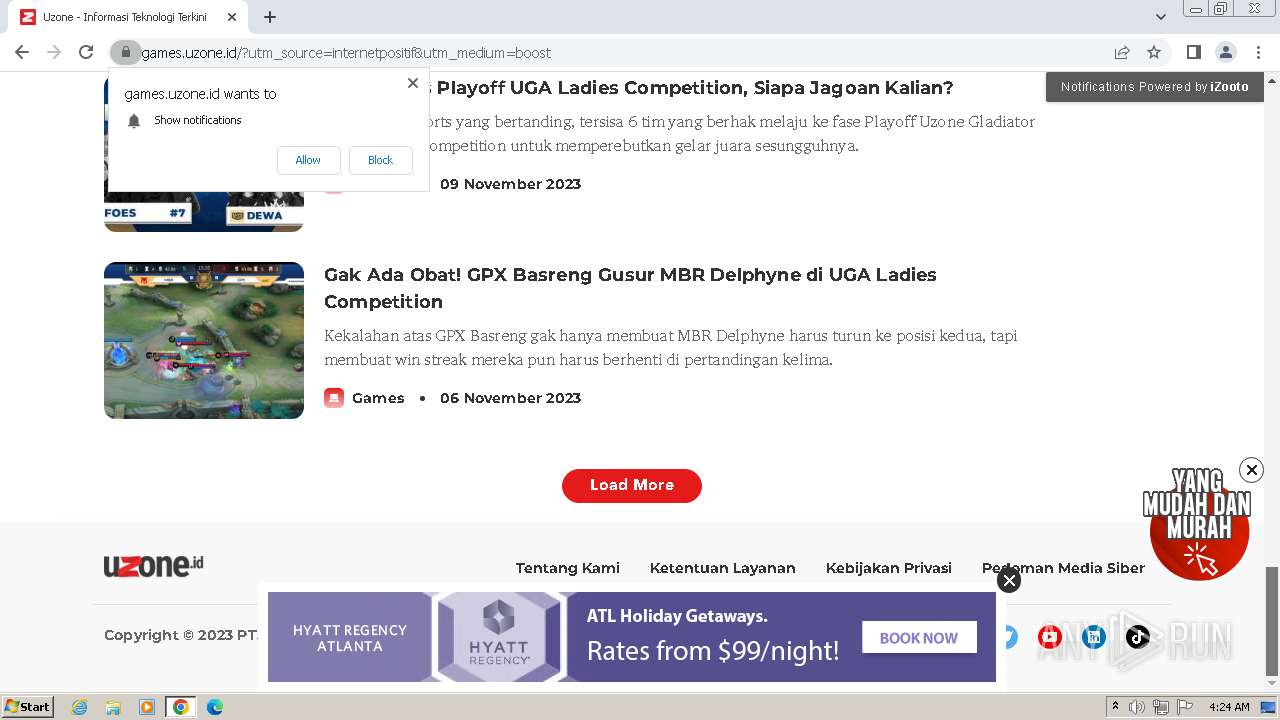Click the 09 November 2023 article date

[510, 184]
